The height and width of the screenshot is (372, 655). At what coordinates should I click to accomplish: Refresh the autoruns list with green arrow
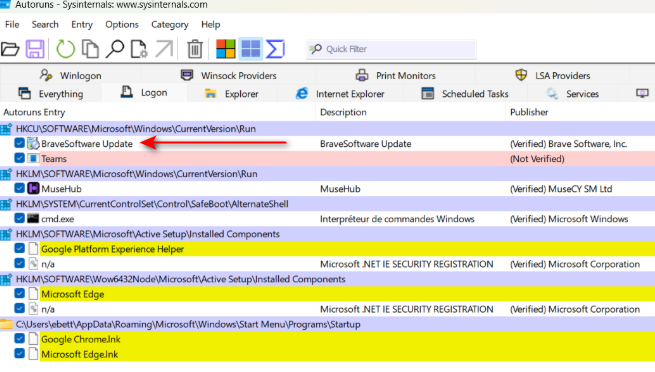[x=65, y=49]
